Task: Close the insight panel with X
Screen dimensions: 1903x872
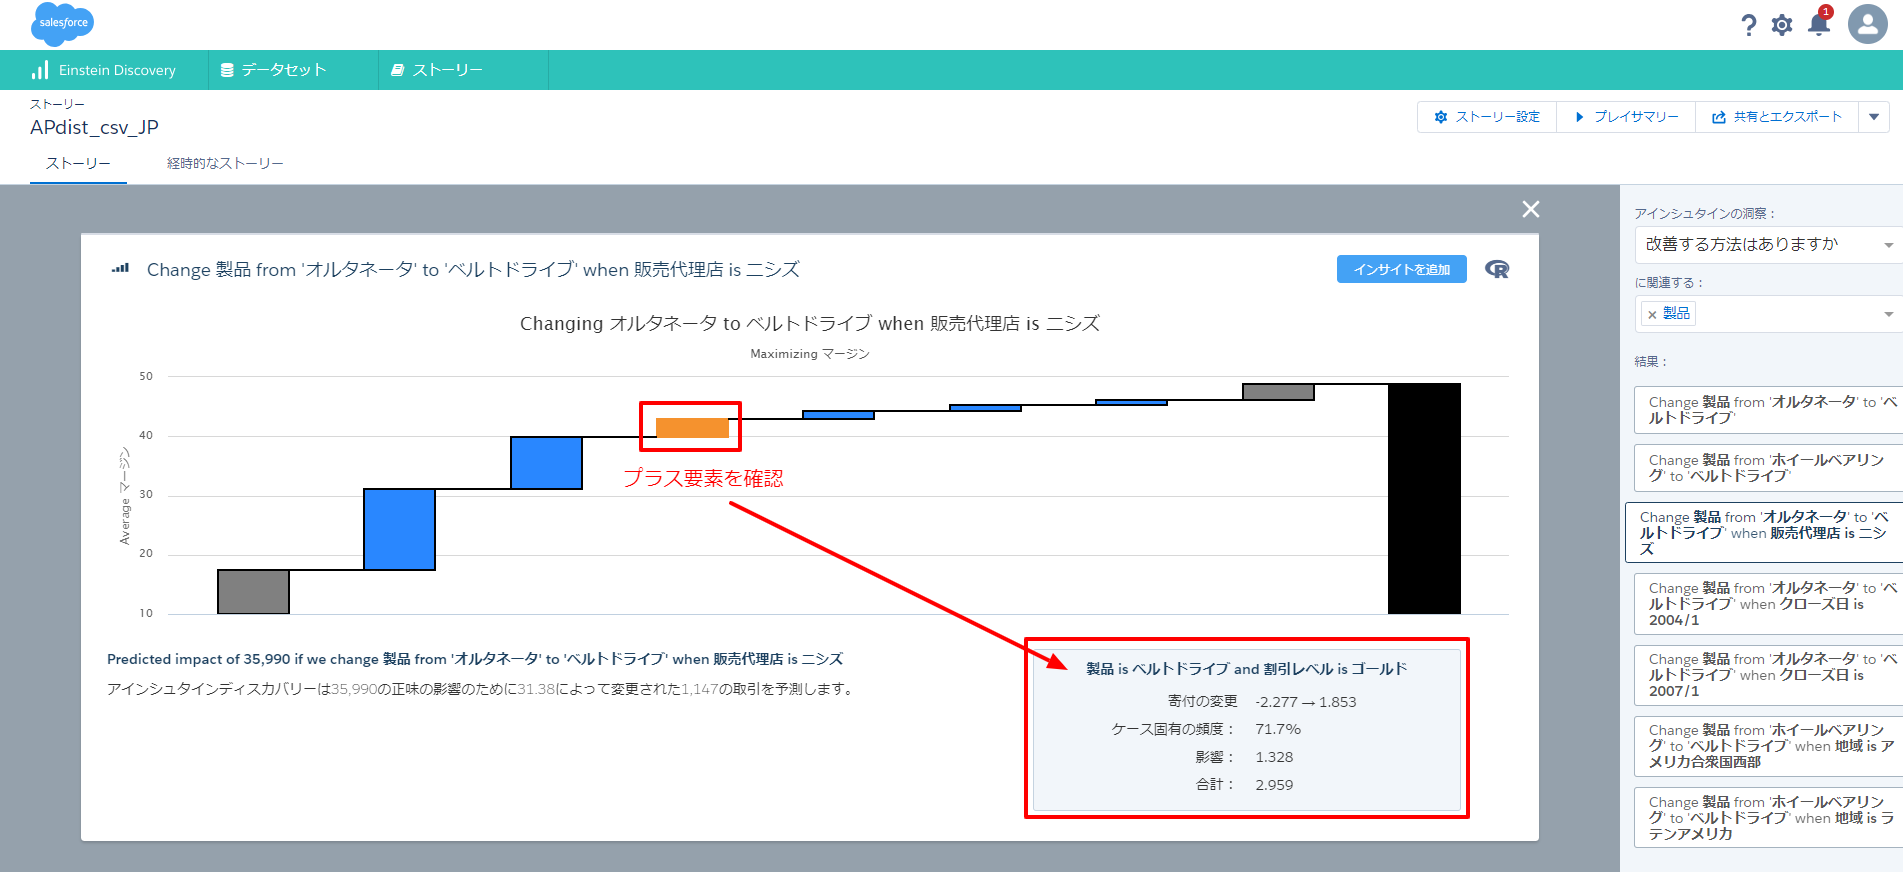Action: click(x=1530, y=209)
